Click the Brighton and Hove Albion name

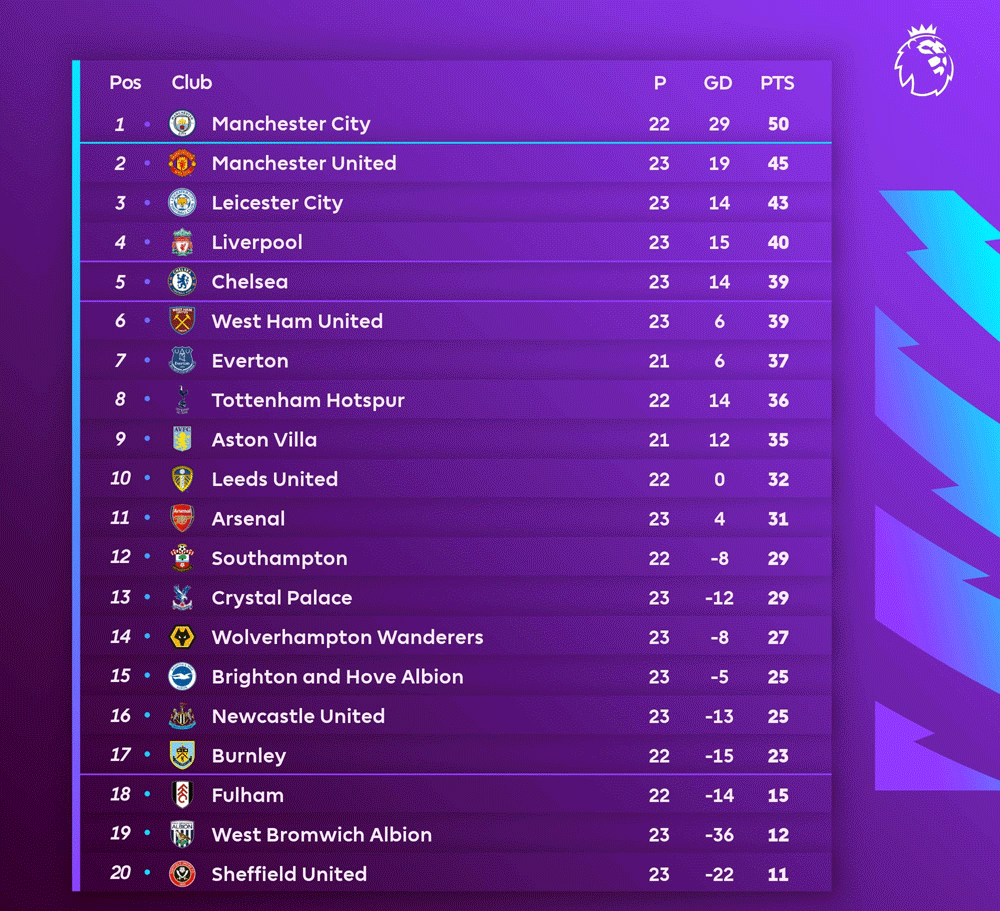337,677
